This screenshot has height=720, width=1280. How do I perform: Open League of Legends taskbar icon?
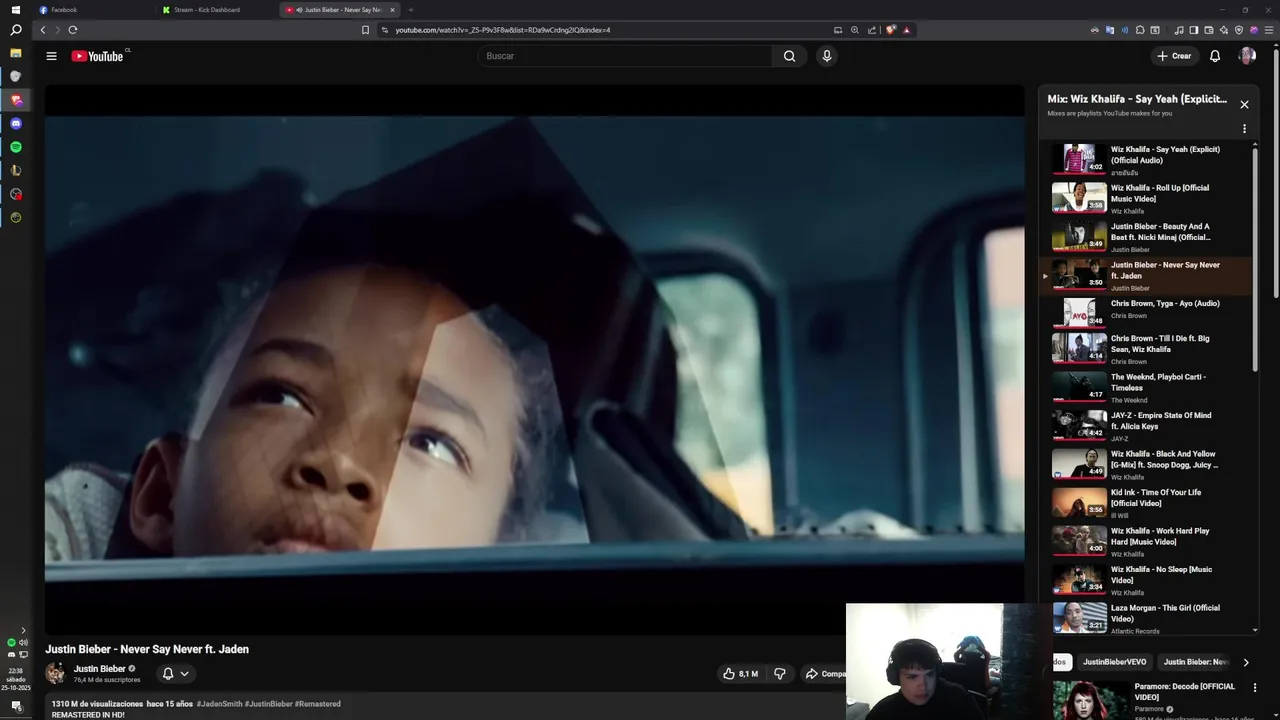(15, 171)
